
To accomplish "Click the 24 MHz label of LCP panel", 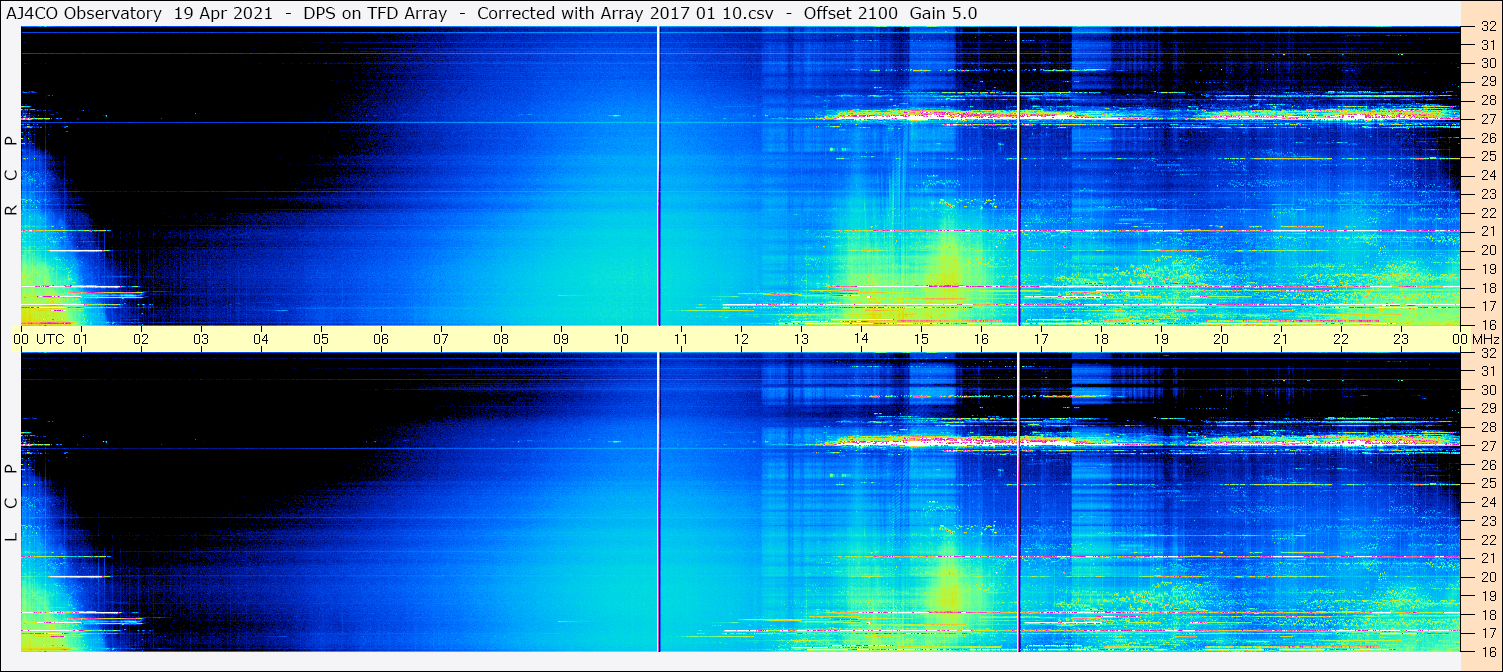I will [1487, 502].
